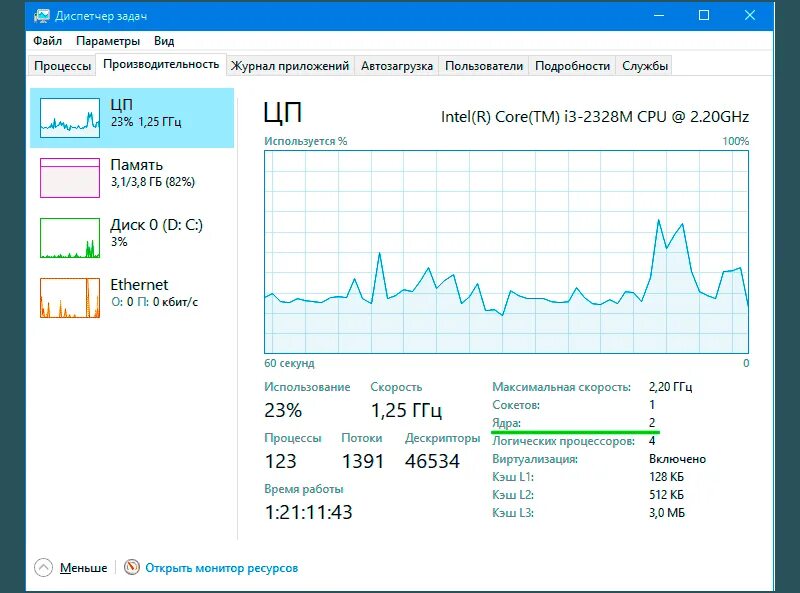Switch to the Журнал приложений tab
The height and width of the screenshot is (593, 800).
point(290,66)
